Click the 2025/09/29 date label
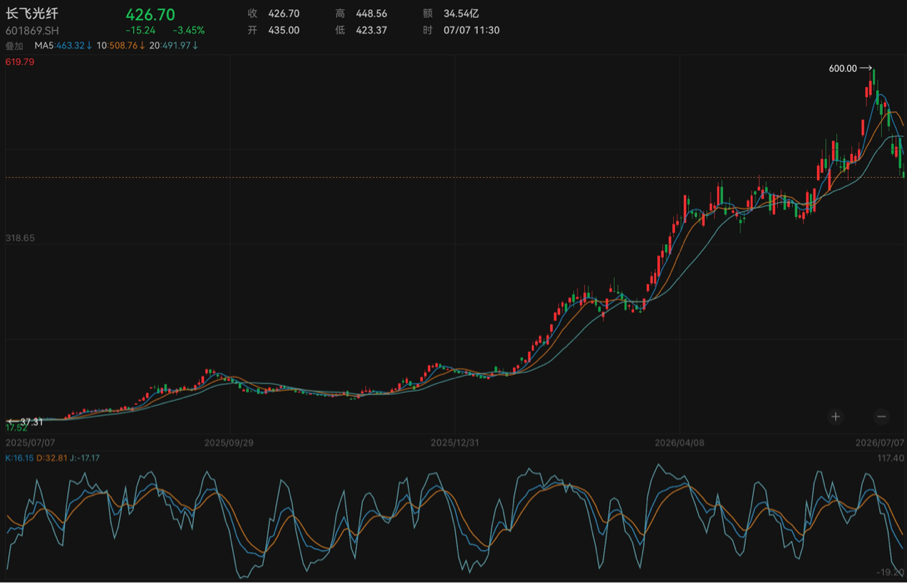Image resolution: width=907 pixels, height=583 pixels. [228, 443]
